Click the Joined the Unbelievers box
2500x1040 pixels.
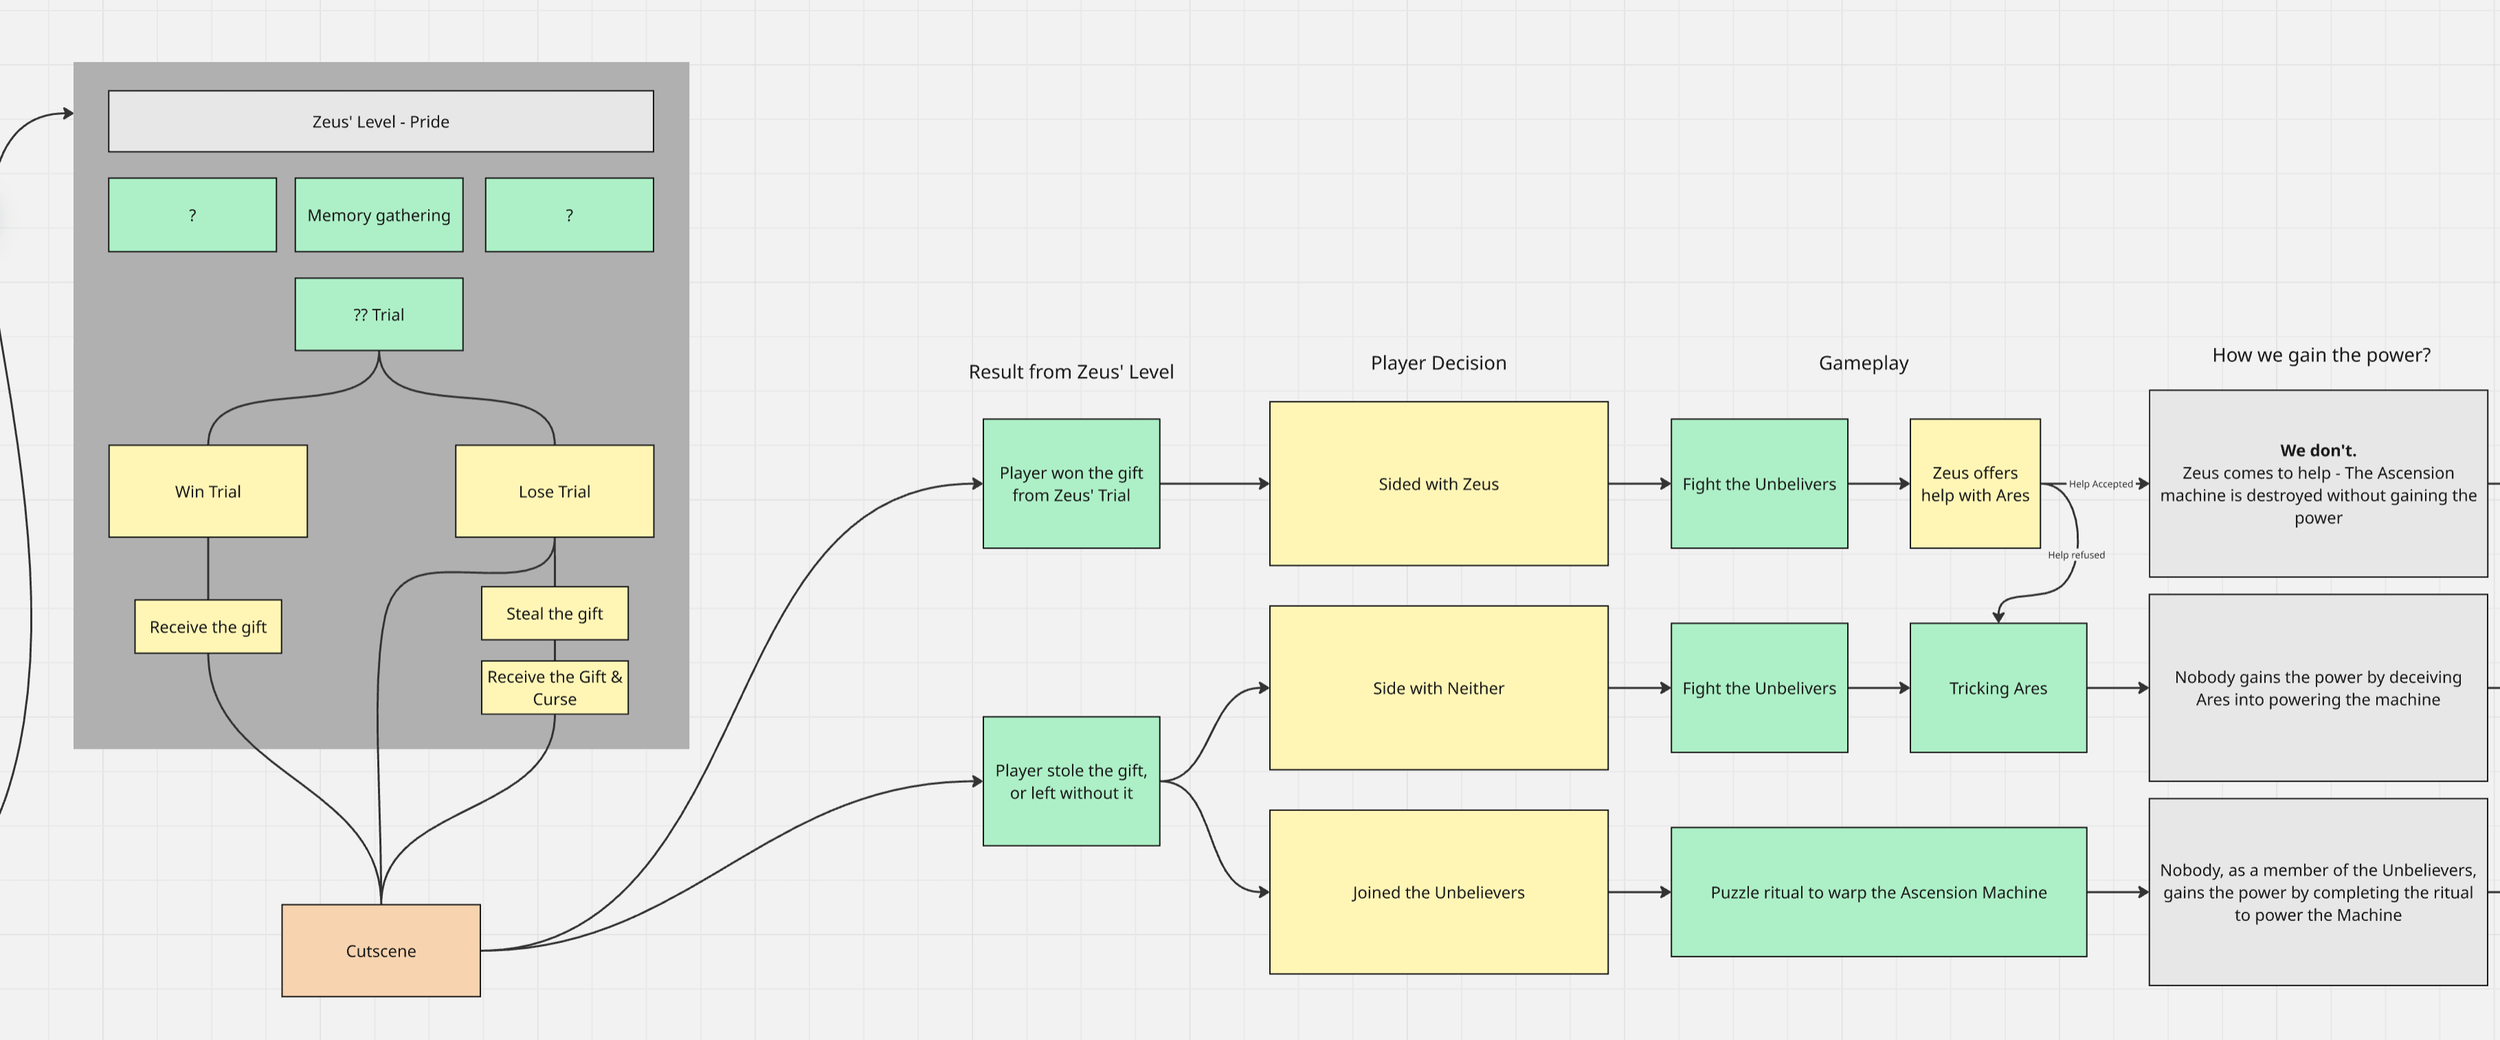click(x=1437, y=891)
